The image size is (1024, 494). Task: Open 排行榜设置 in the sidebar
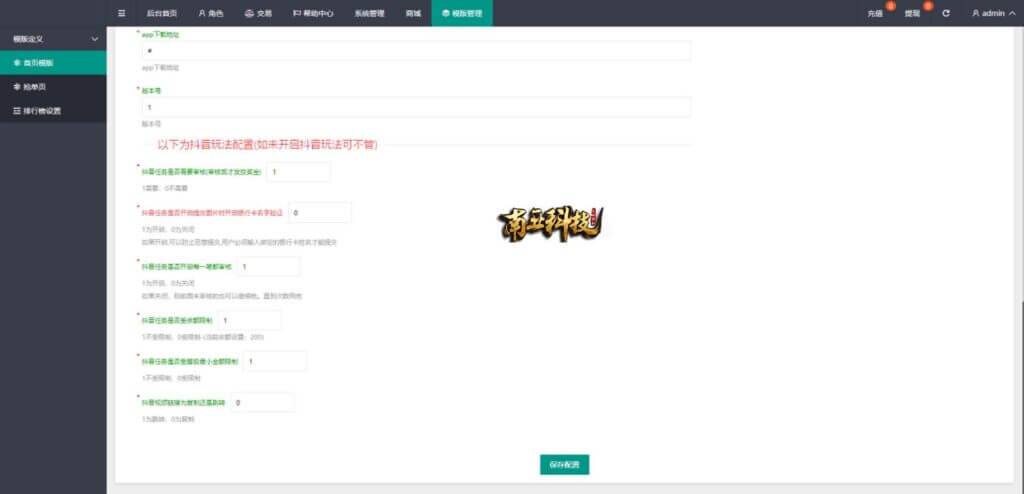53,111
